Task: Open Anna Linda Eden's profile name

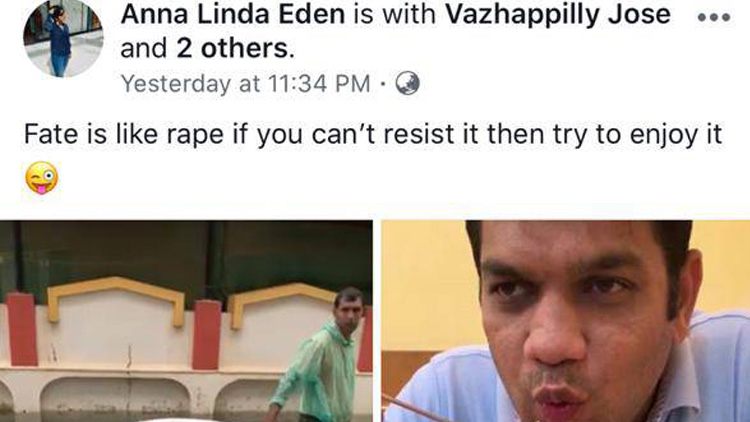Action: tap(233, 14)
